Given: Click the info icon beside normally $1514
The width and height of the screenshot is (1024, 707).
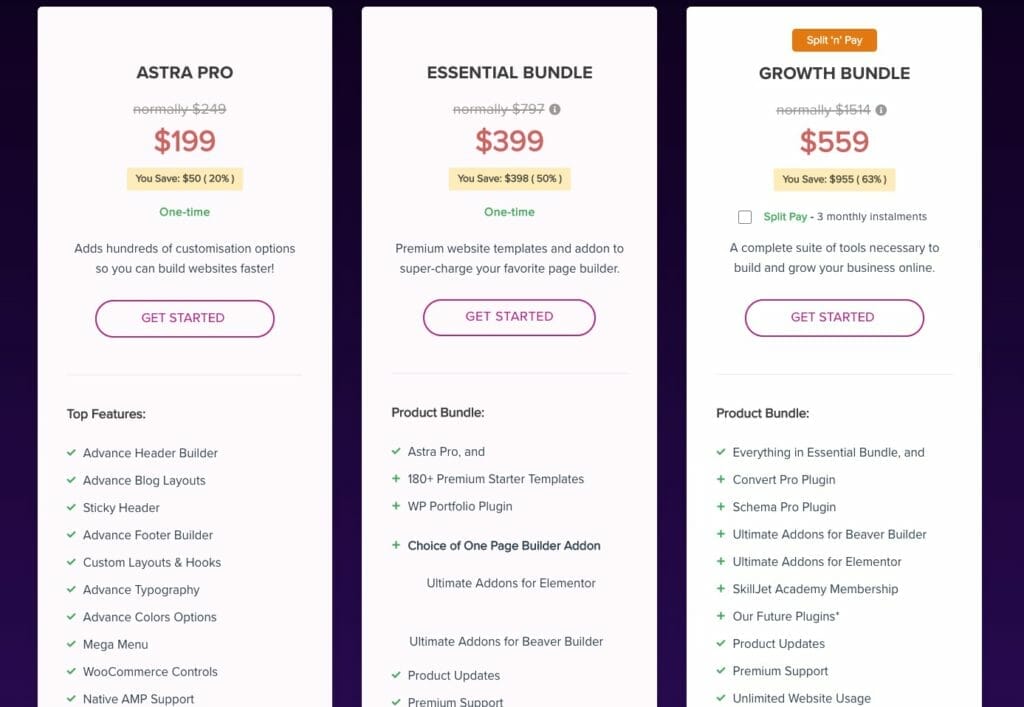Looking at the screenshot, I should coord(881,110).
